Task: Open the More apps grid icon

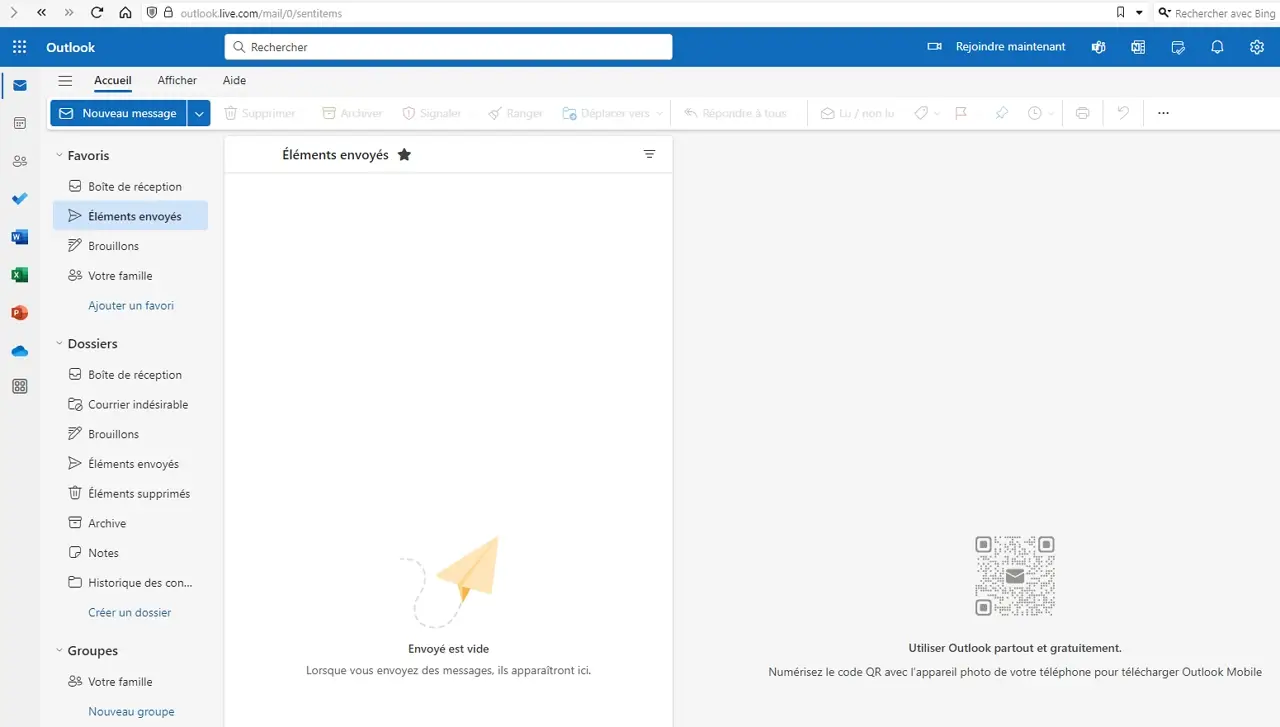Action: click(x=20, y=387)
